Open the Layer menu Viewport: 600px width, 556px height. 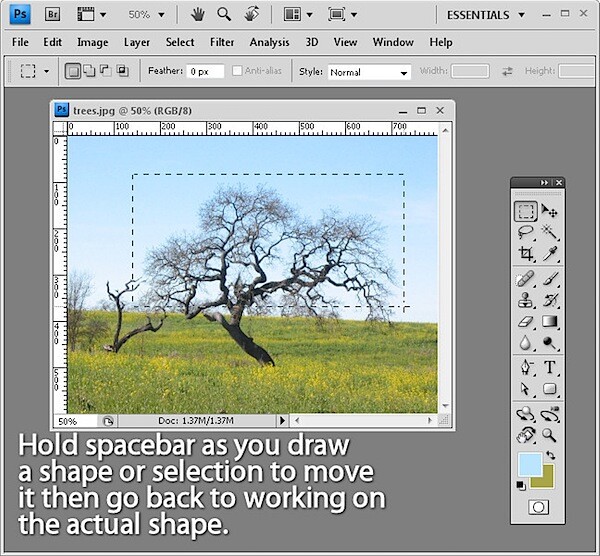pyautogui.click(x=137, y=42)
